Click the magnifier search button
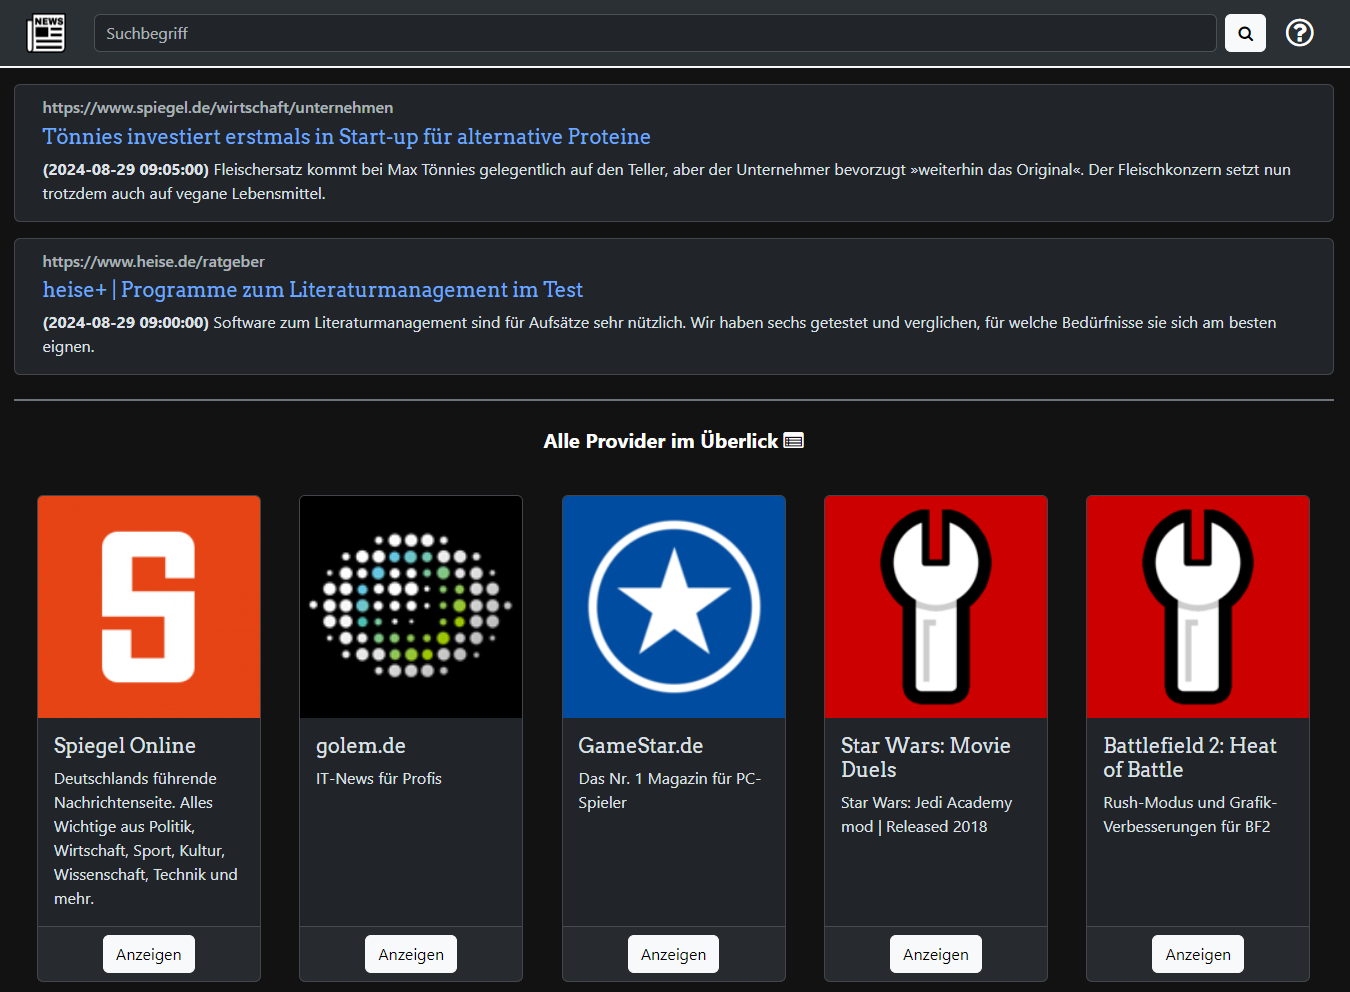This screenshot has width=1350, height=992. coord(1245,33)
